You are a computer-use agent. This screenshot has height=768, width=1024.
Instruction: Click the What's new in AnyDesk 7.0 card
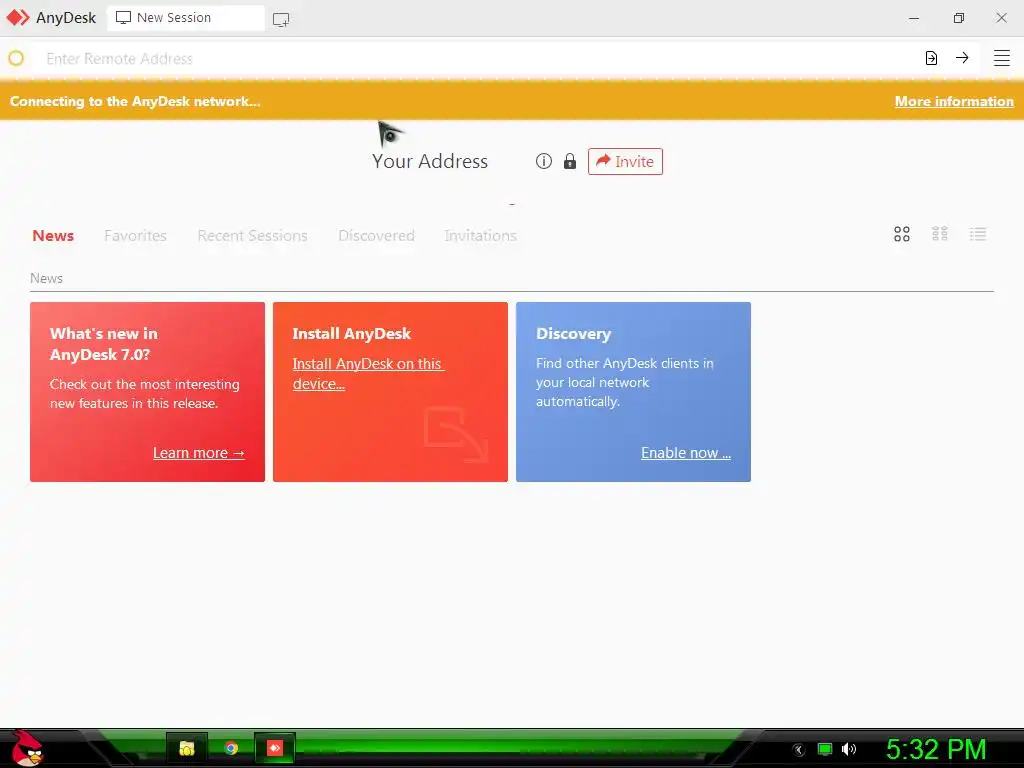pyautogui.click(x=148, y=392)
